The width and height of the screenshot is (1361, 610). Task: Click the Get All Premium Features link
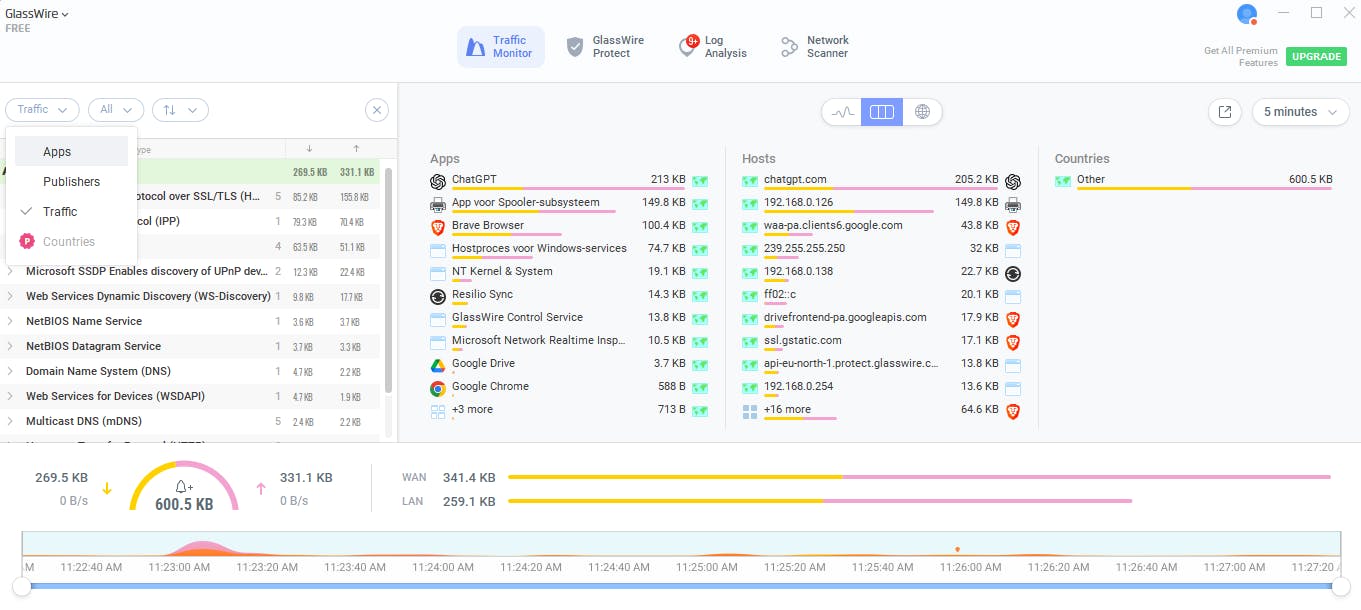pos(1241,56)
